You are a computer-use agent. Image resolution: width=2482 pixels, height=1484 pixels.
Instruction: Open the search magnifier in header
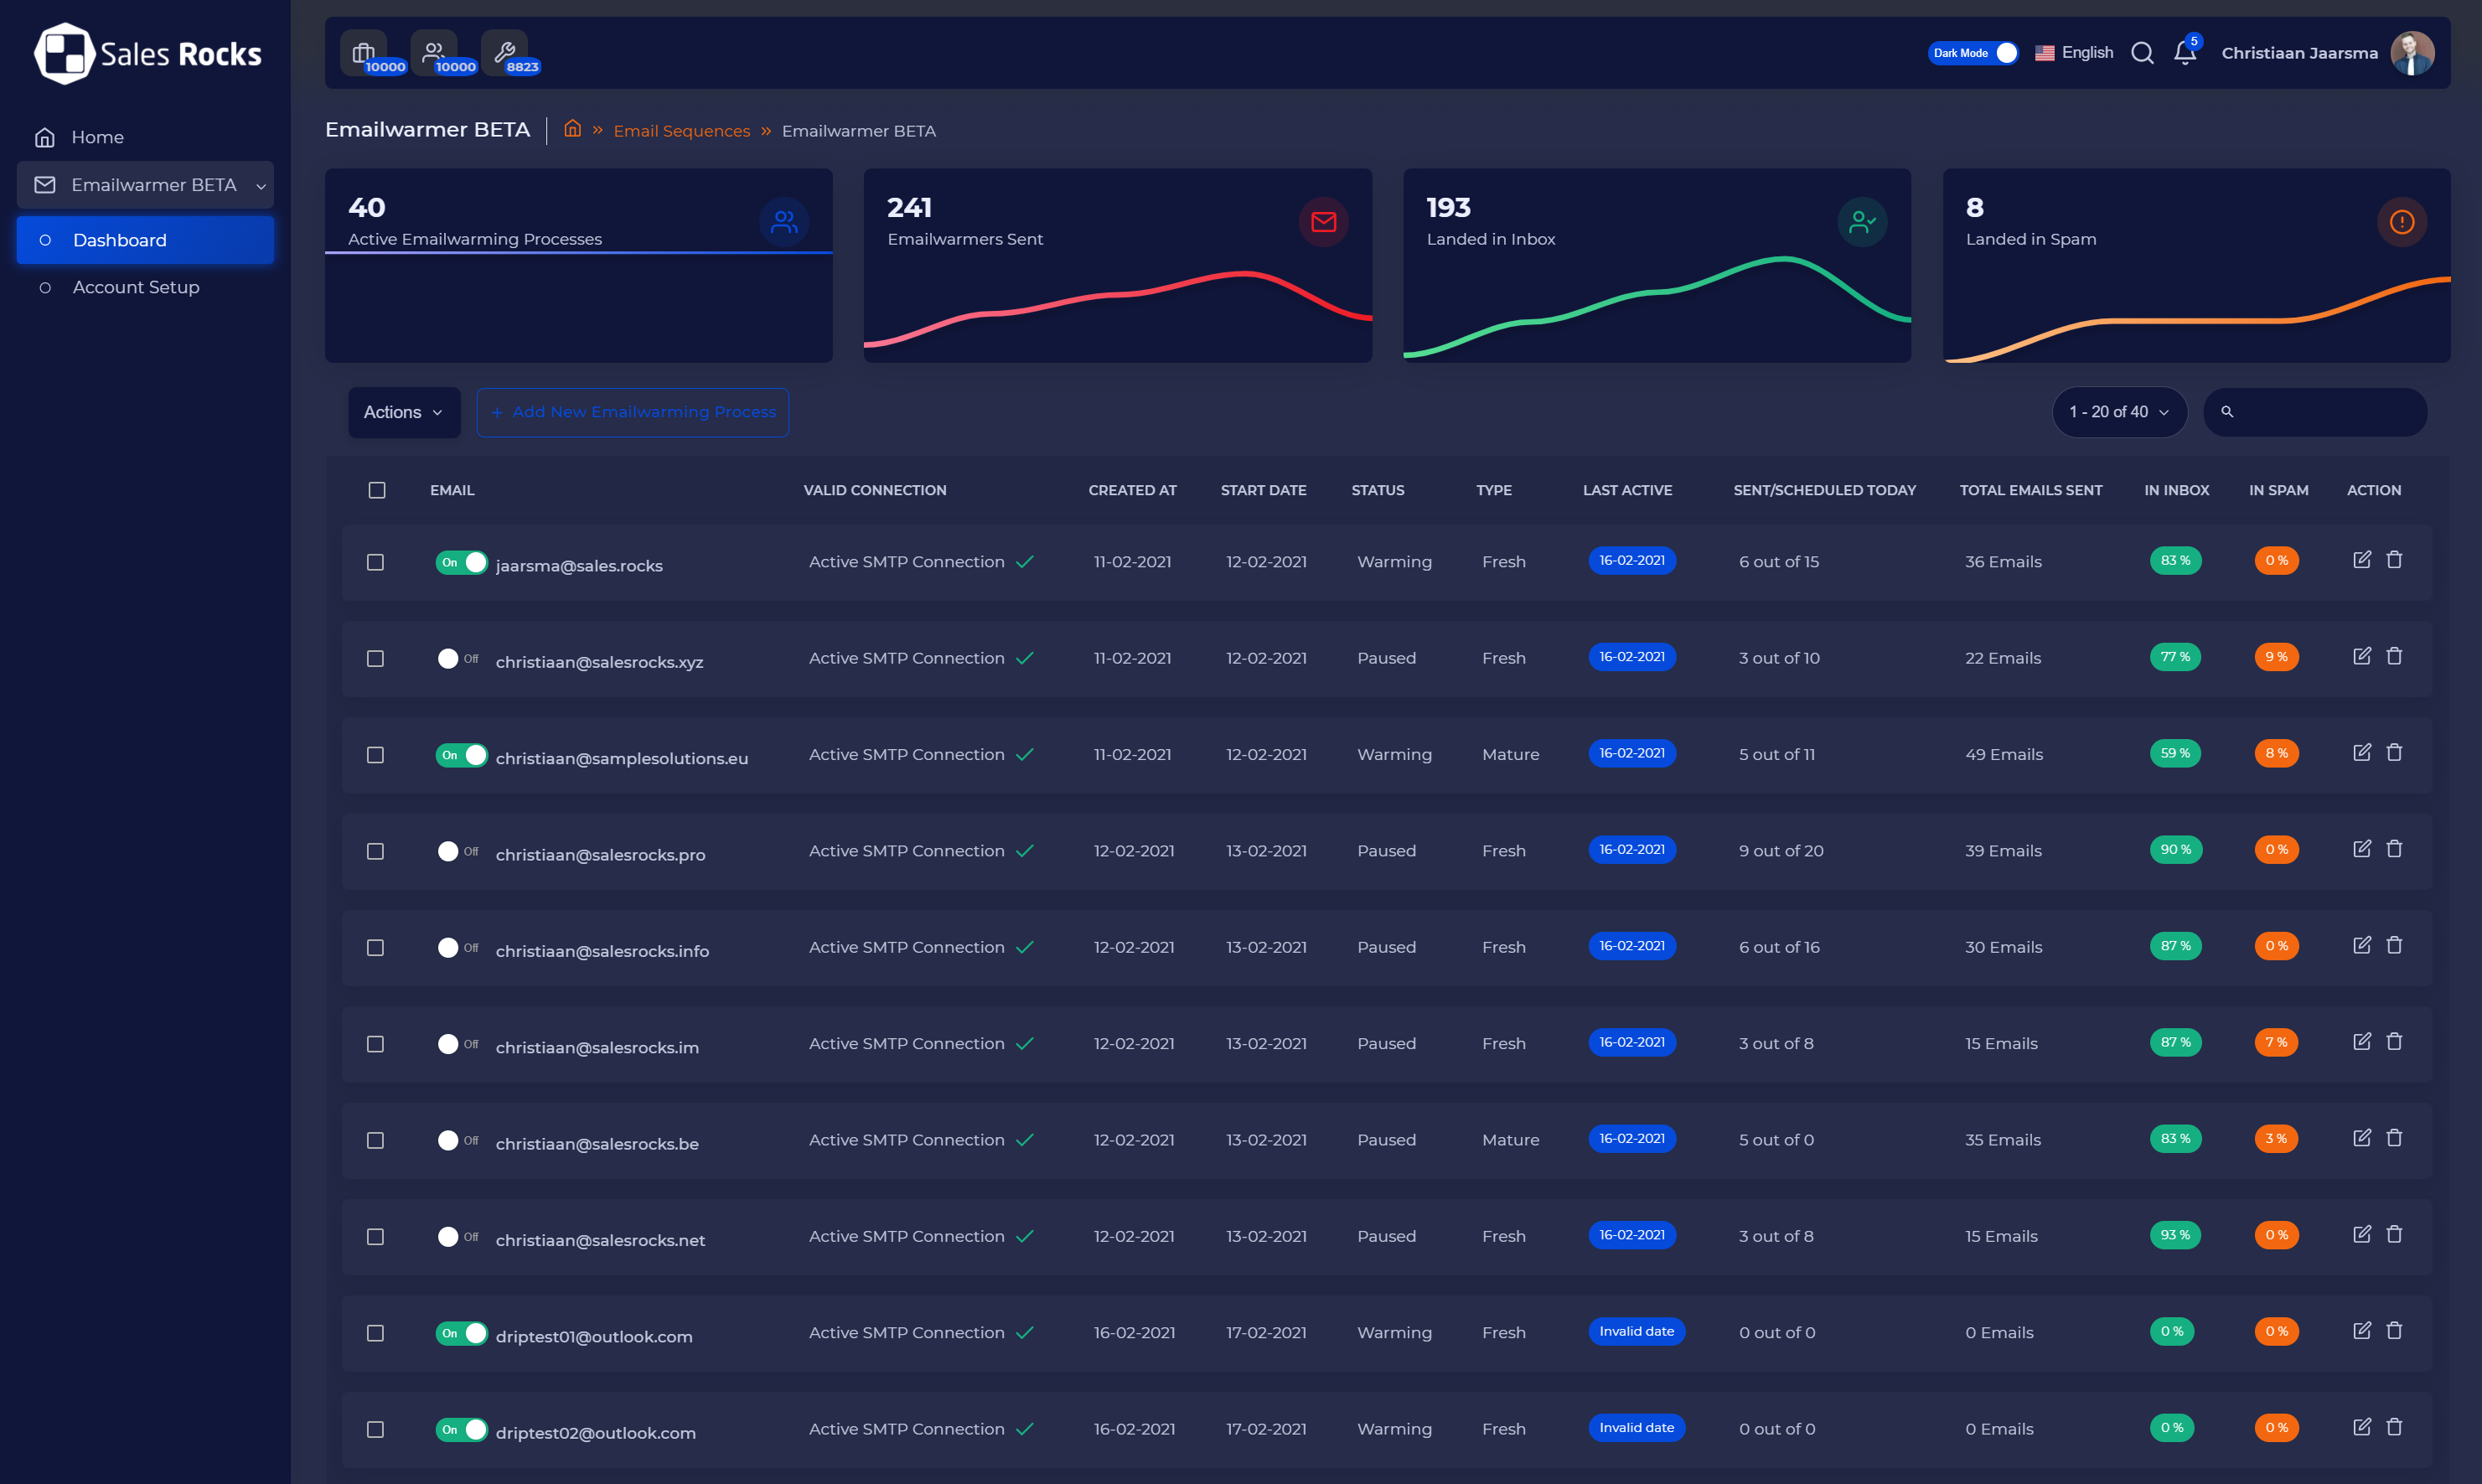pyautogui.click(x=2141, y=53)
